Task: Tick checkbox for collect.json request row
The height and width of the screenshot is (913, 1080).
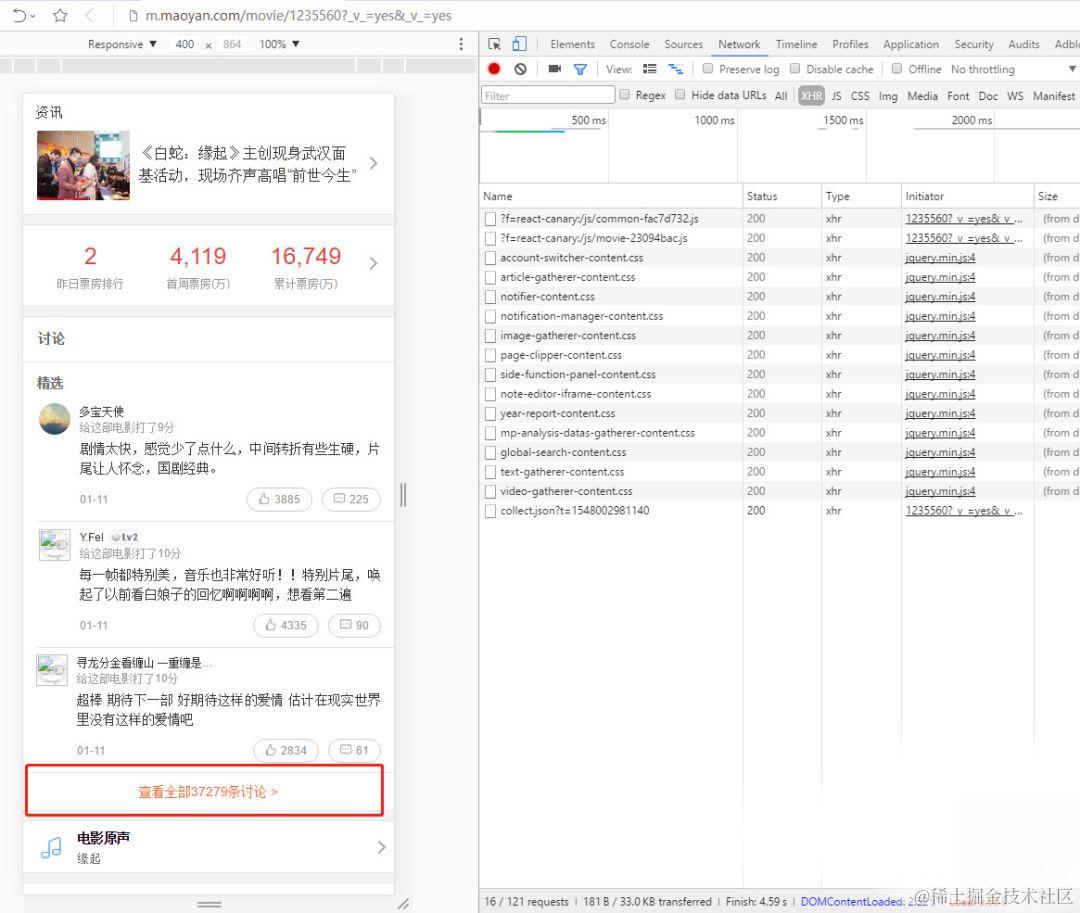Action: pos(490,511)
